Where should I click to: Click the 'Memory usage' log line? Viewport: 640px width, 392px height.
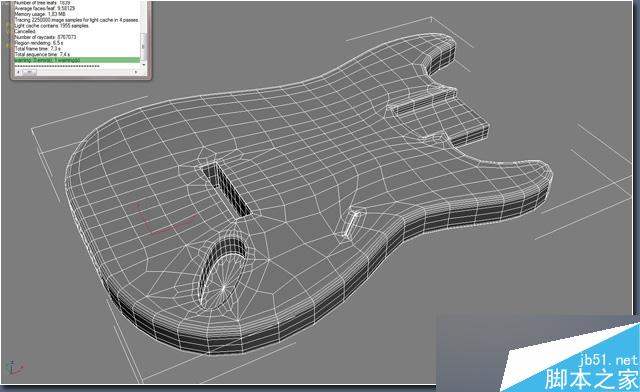40,14
